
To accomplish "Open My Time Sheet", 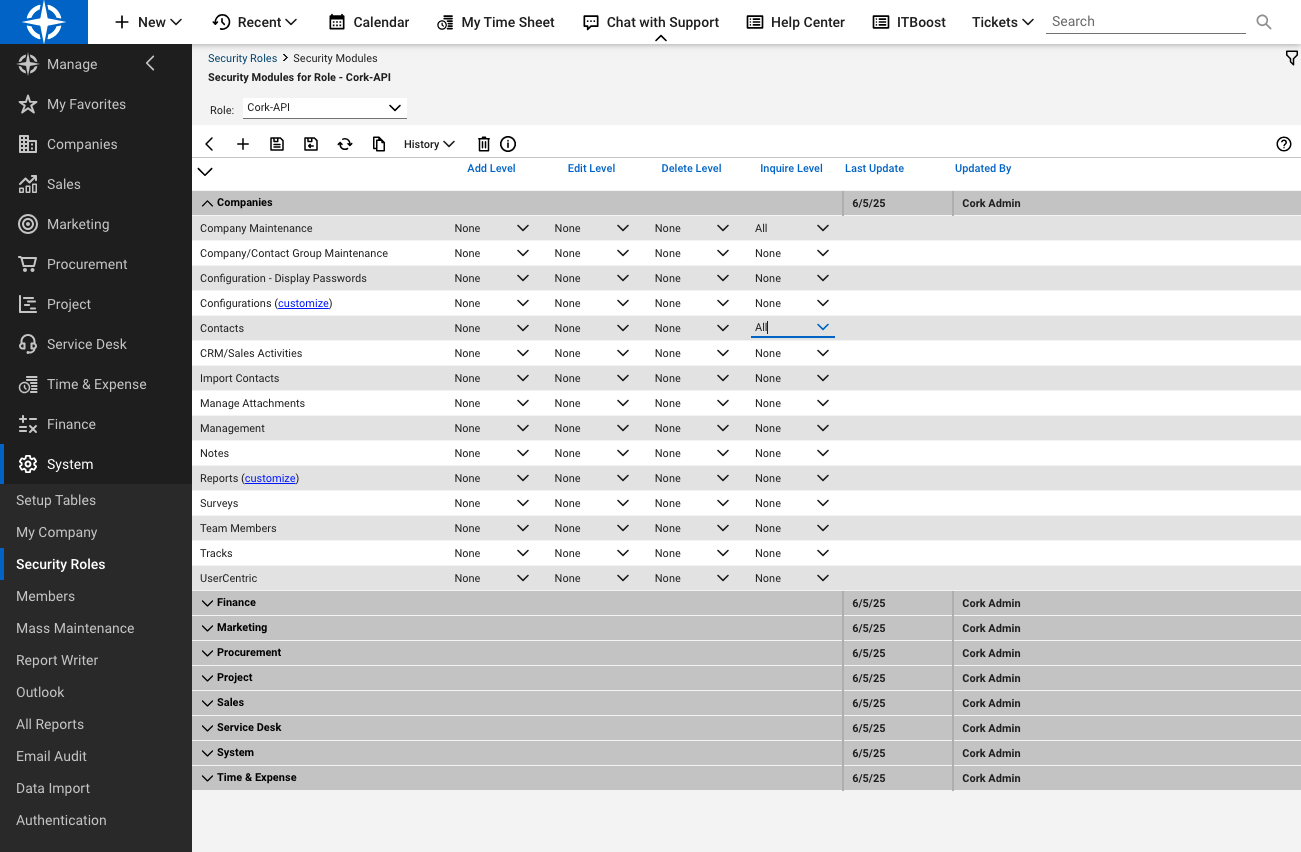I will 496,22.
